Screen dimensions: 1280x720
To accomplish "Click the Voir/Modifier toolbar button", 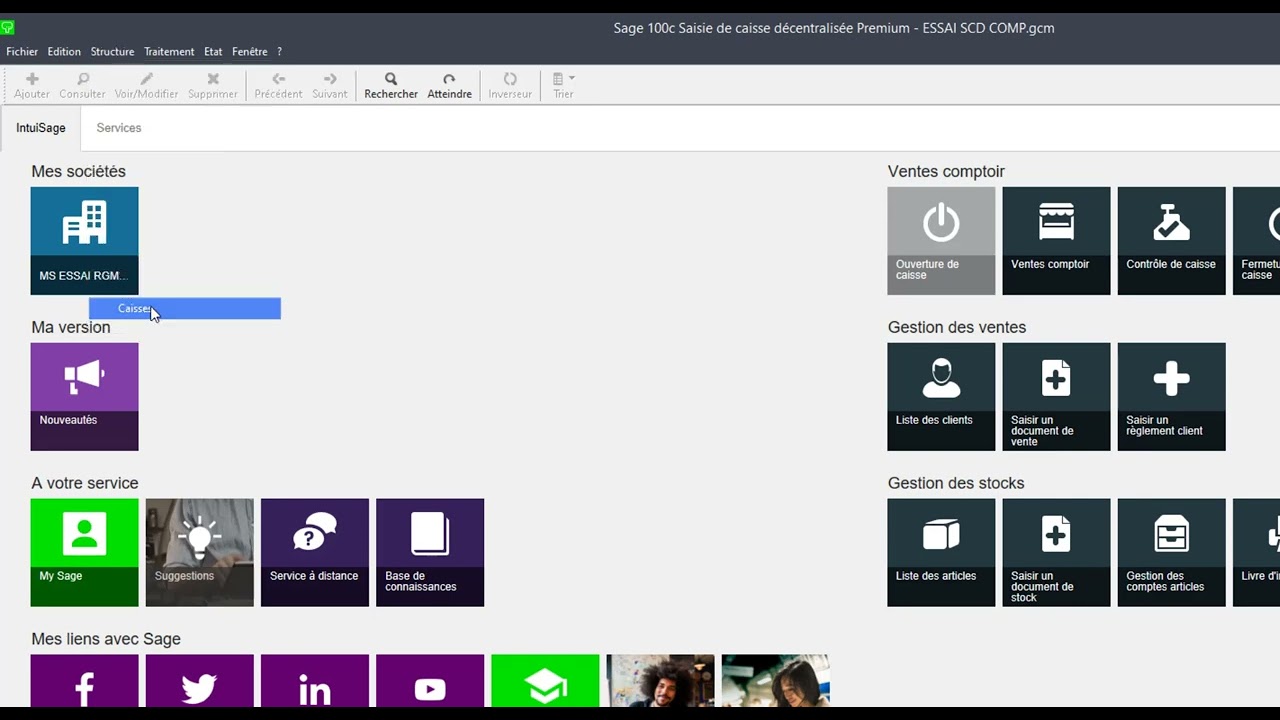I will [x=146, y=86].
